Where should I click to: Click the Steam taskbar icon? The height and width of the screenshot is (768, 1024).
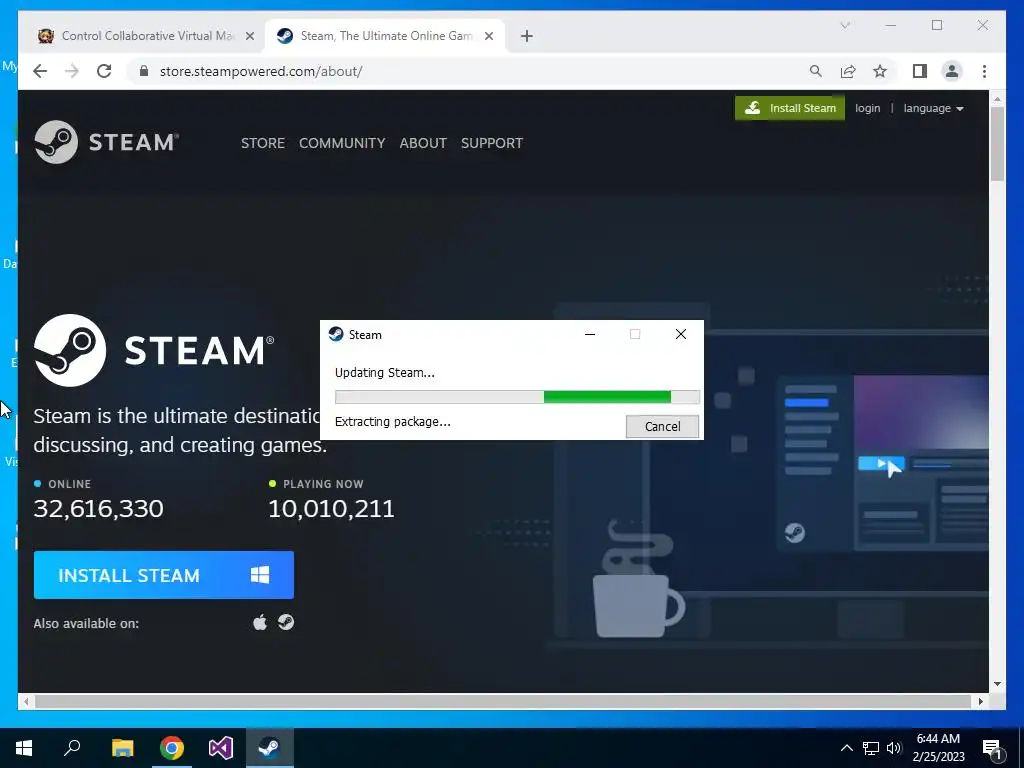pos(269,748)
